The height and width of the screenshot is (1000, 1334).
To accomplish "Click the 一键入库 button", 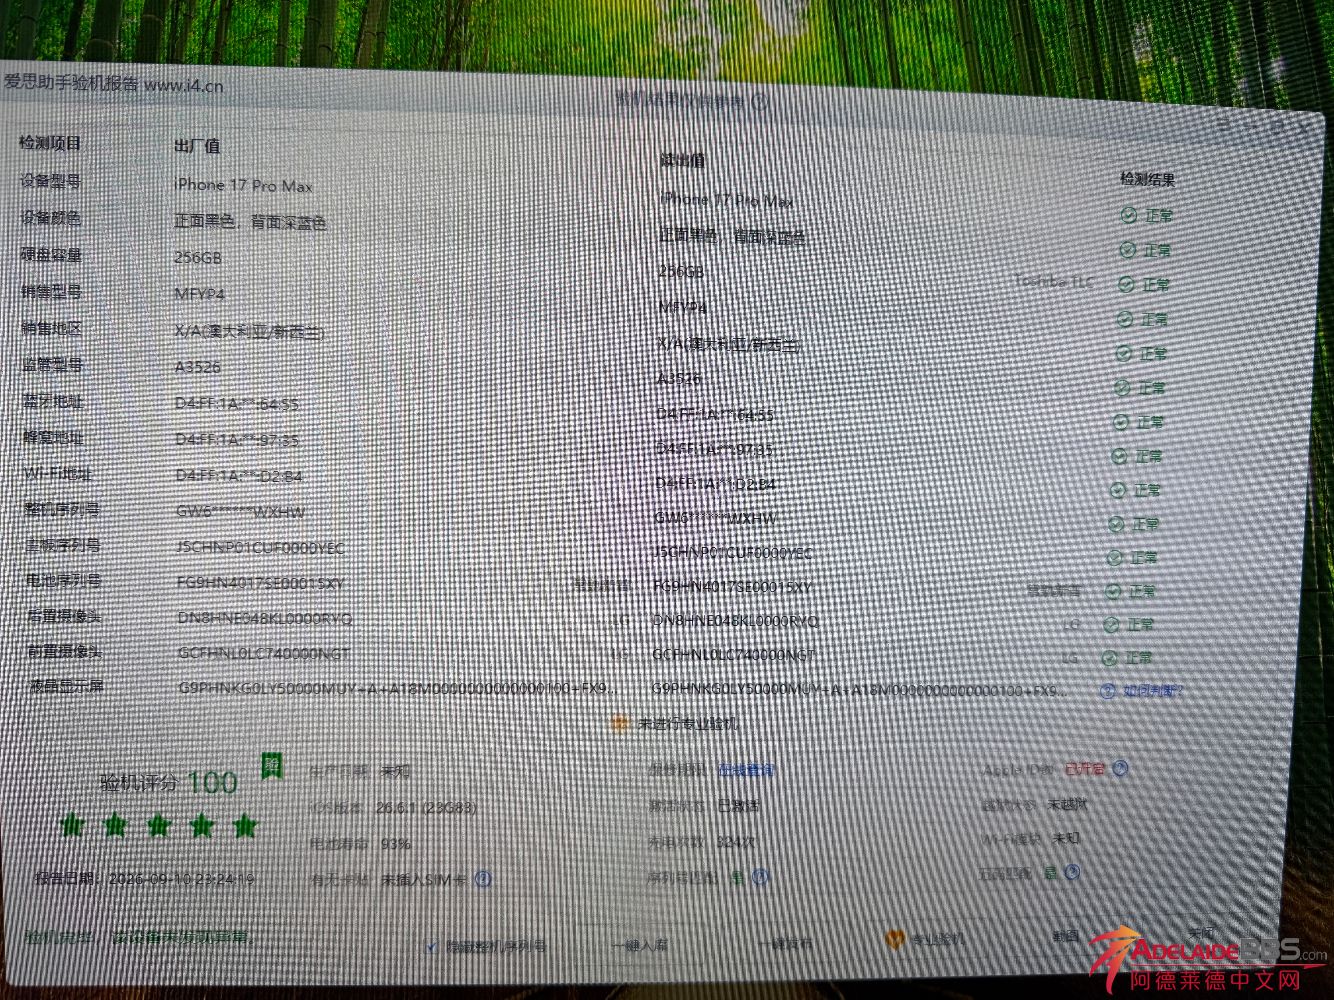I will 640,944.
